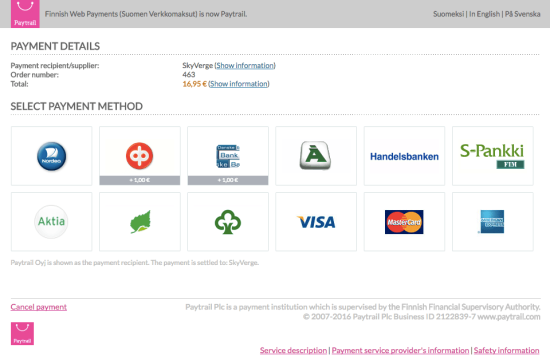Click the order number 463
This screenshot has width=550, height=360.
[x=189, y=74]
